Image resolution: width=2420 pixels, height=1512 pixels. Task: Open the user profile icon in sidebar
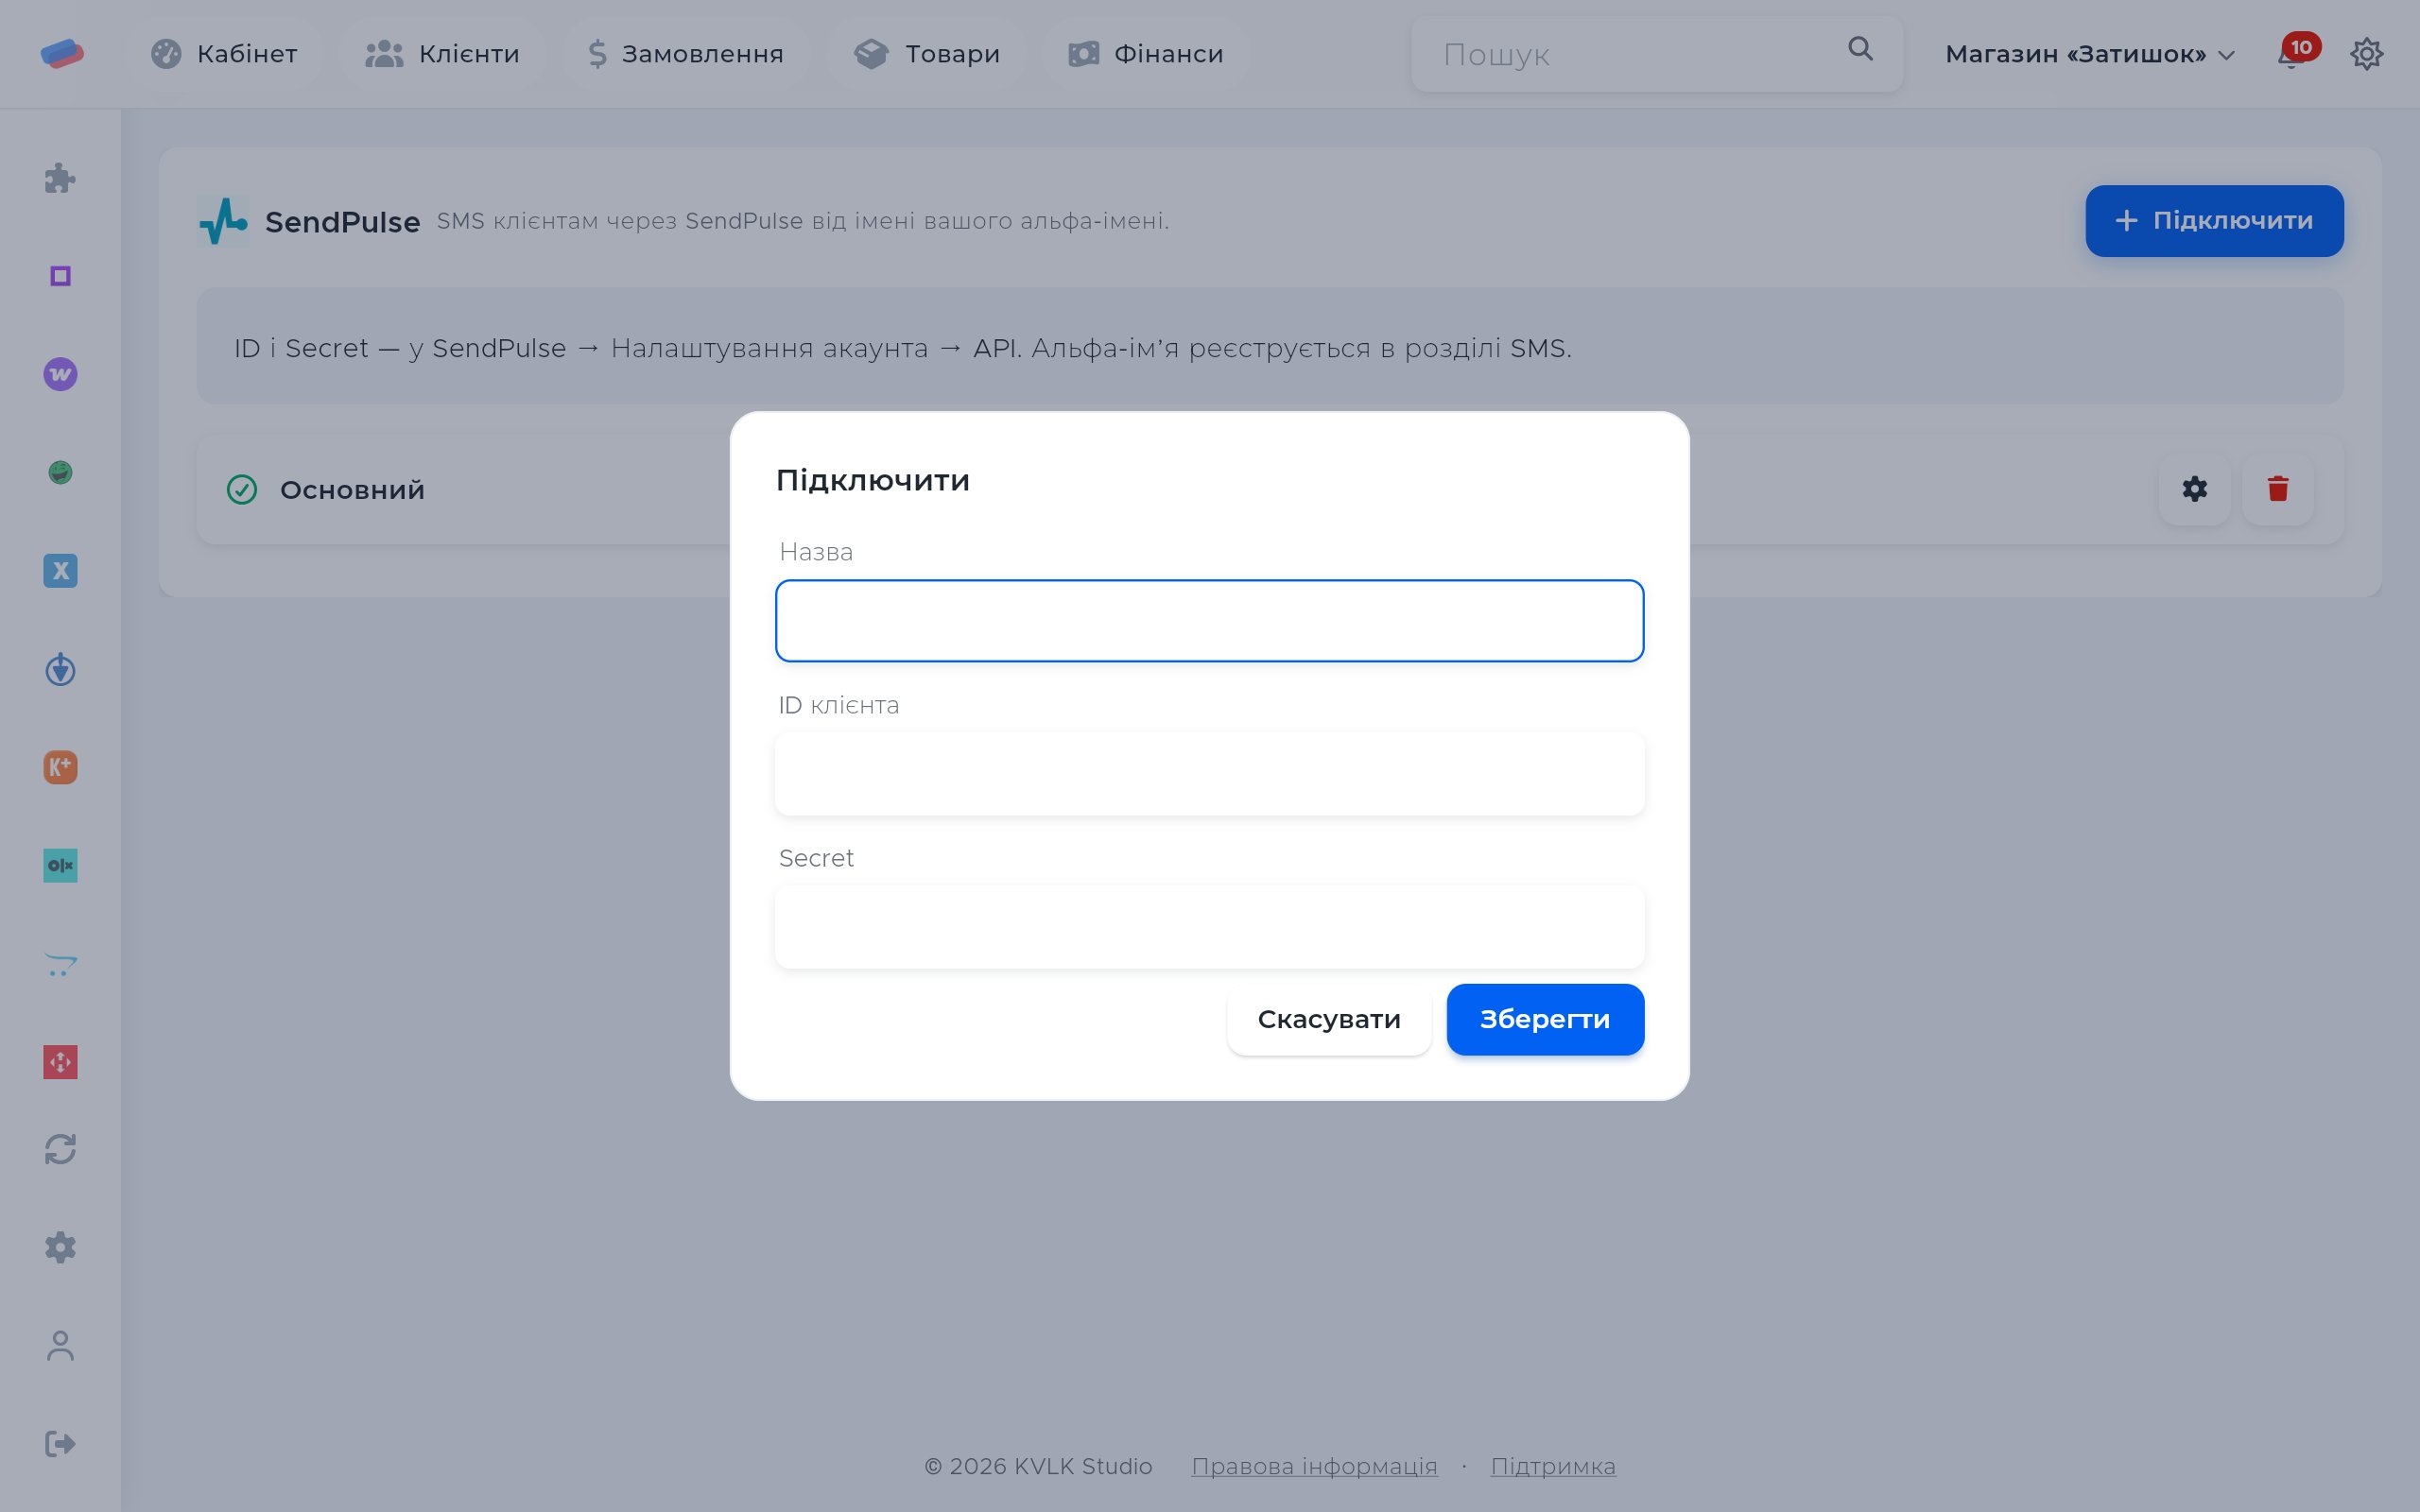click(60, 1345)
